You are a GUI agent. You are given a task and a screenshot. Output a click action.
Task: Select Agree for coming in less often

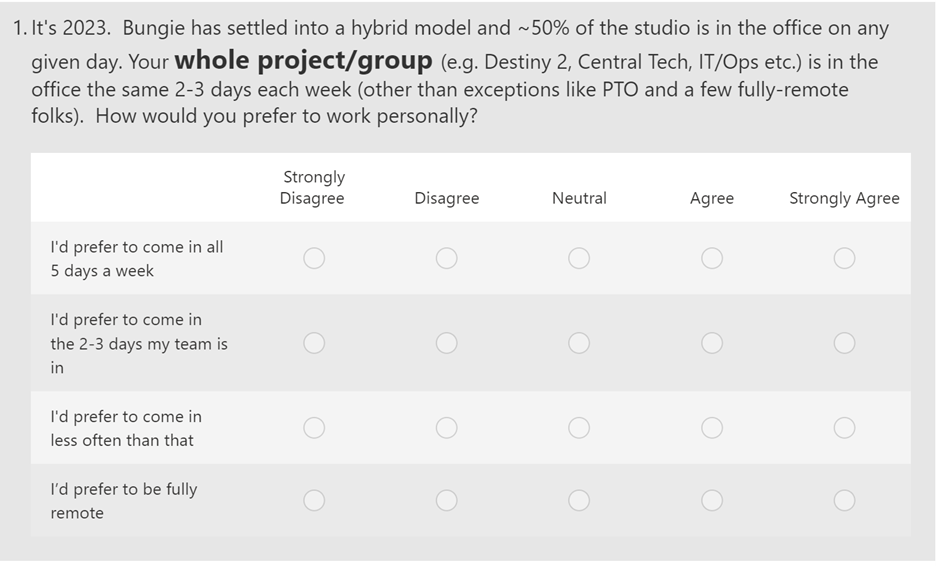pyautogui.click(x=712, y=428)
